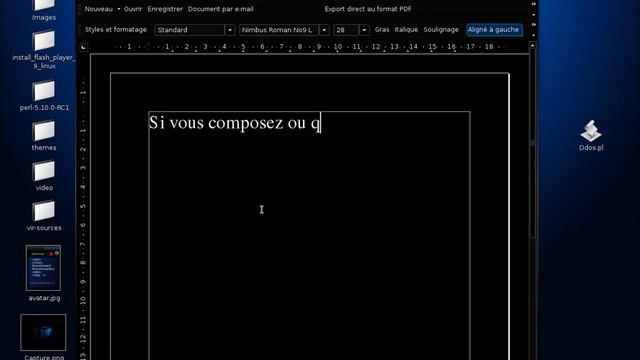Click Ouvrir in the toolbar
Image resolution: width=640 pixels, height=360 pixels.
tap(133, 9)
